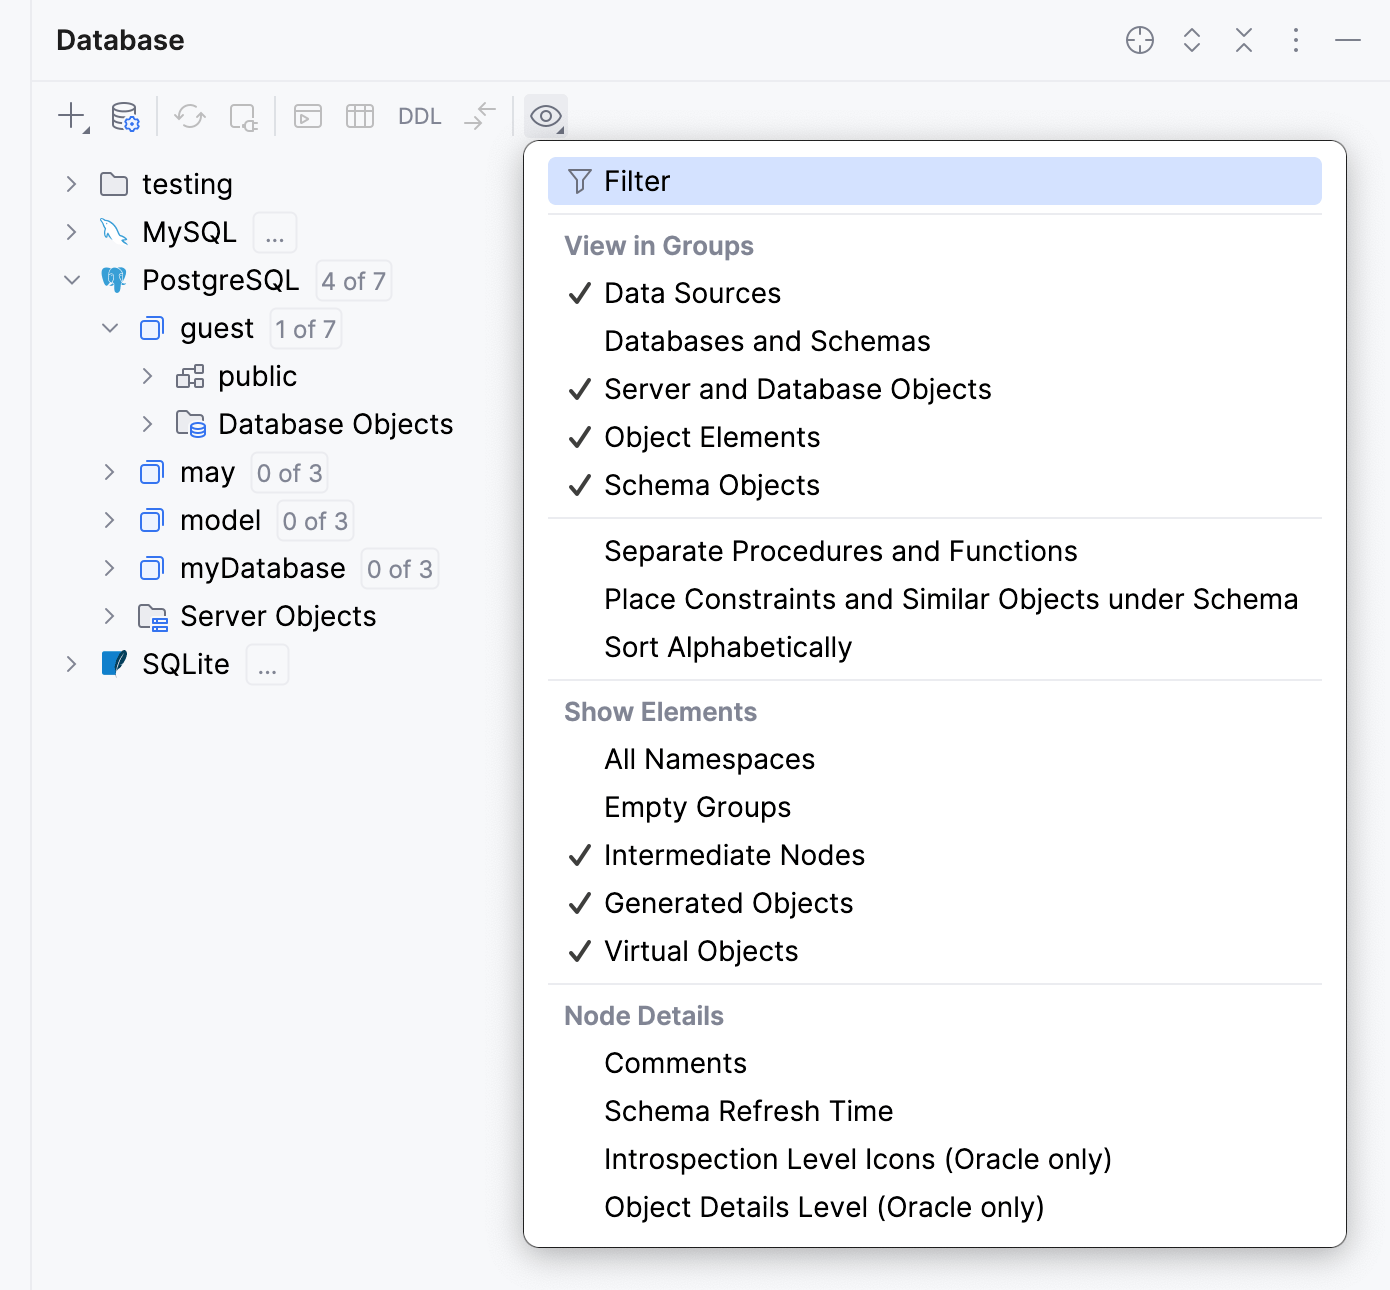Image resolution: width=1390 pixels, height=1290 pixels.
Task: Click the DDL toolbar icon
Action: [419, 116]
